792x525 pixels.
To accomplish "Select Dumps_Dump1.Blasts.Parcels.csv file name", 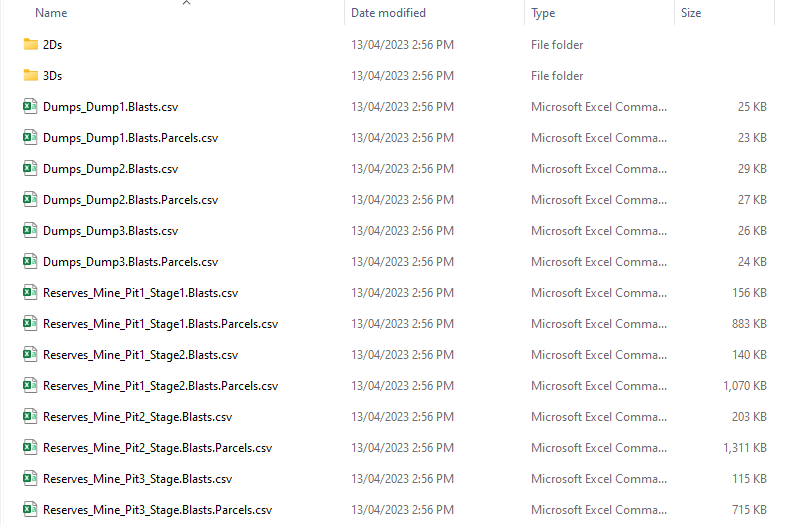I will [130, 138].
